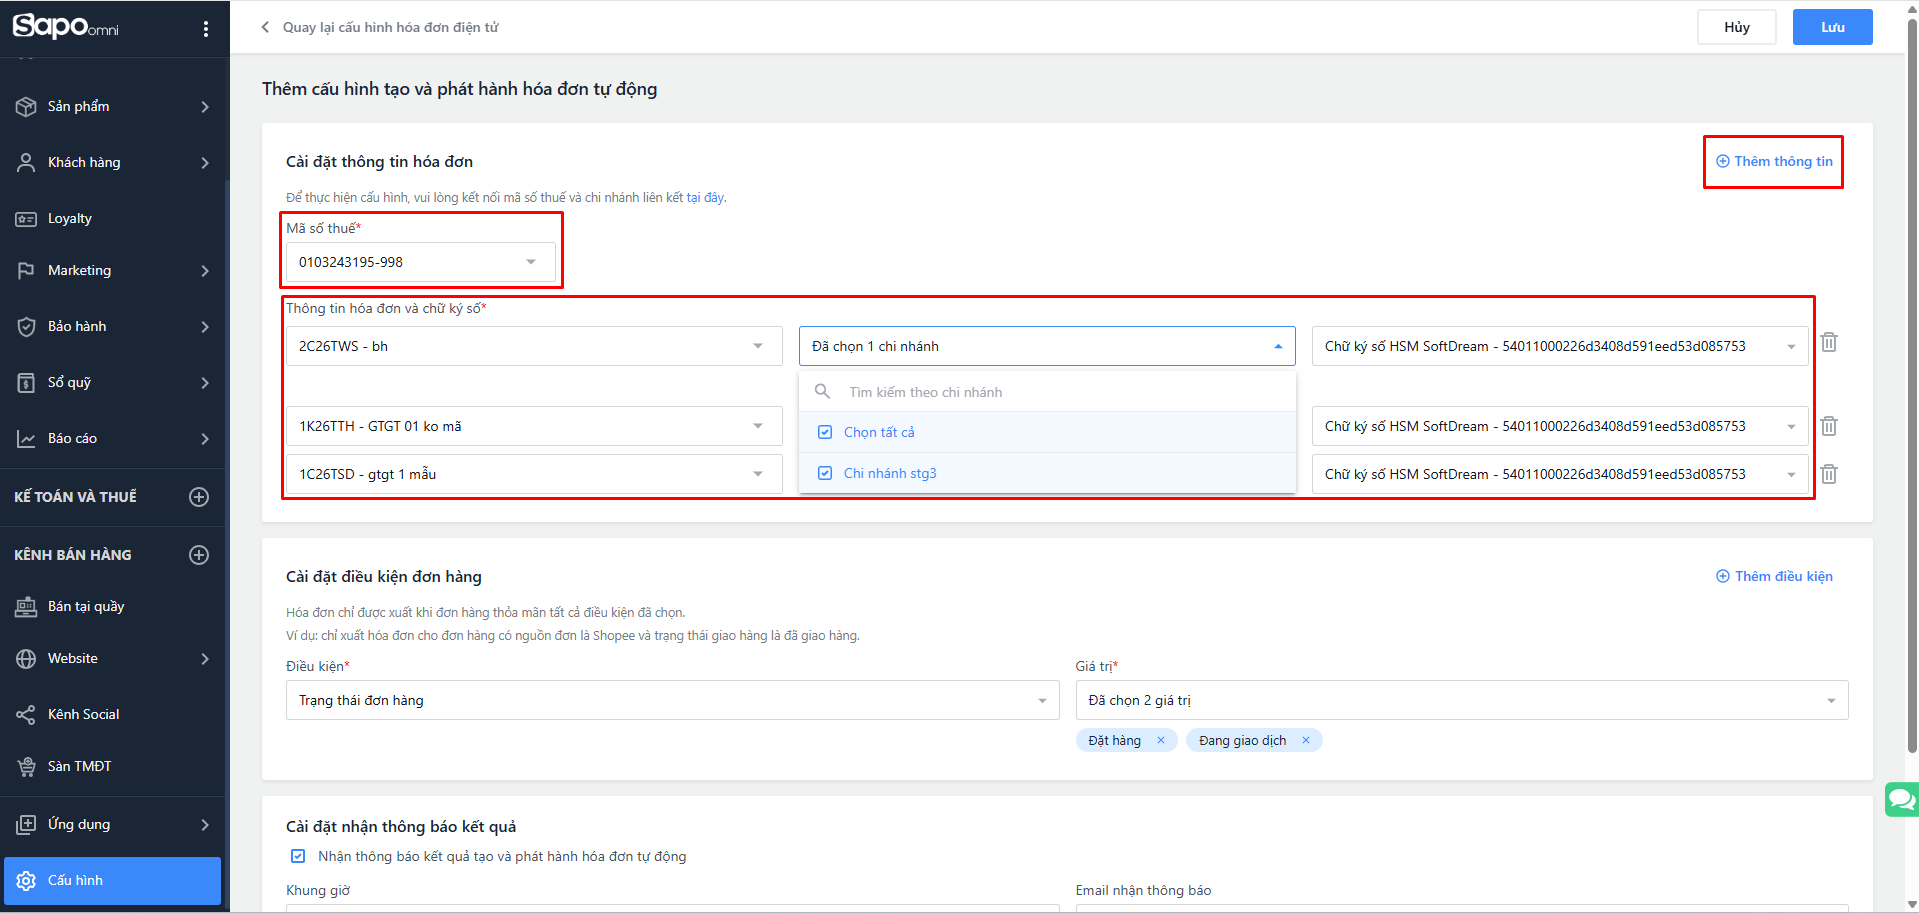Remove the Đang giao dịch value tag
This screenshot has width=1919, height=913.
(1306, 741)
